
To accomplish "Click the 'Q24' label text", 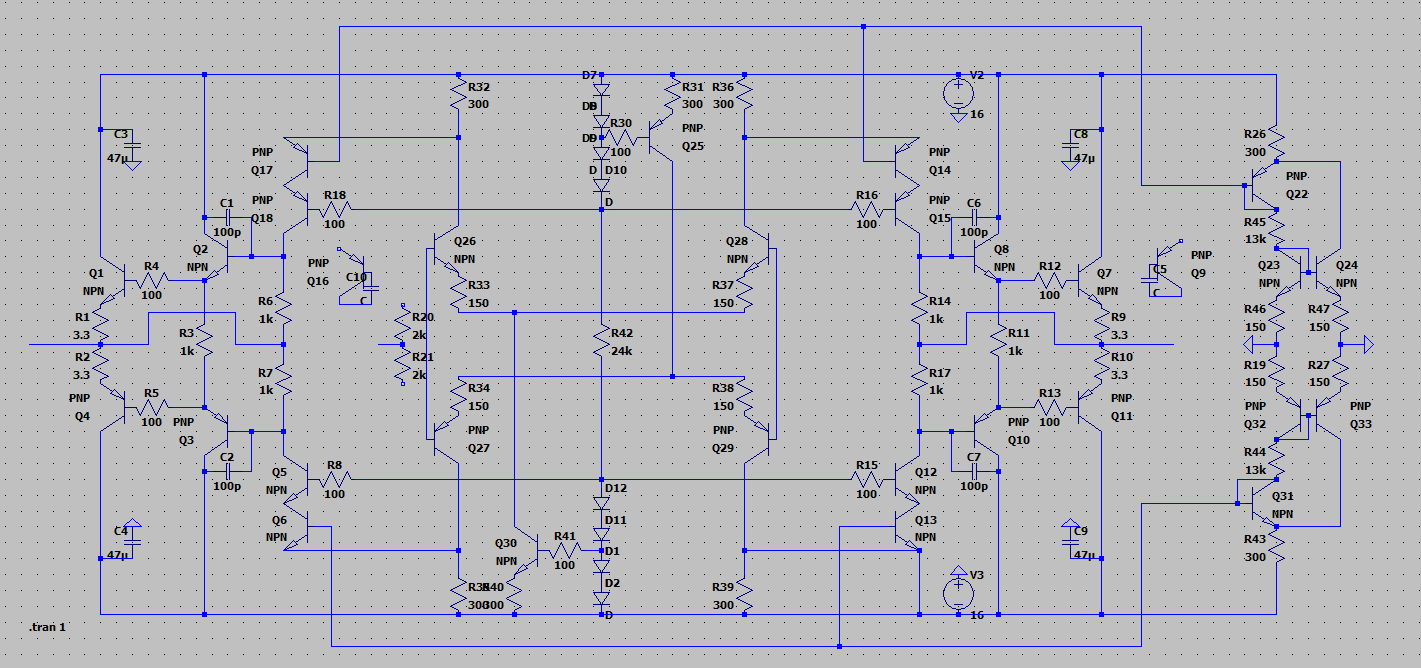I will coord(1347,265).
